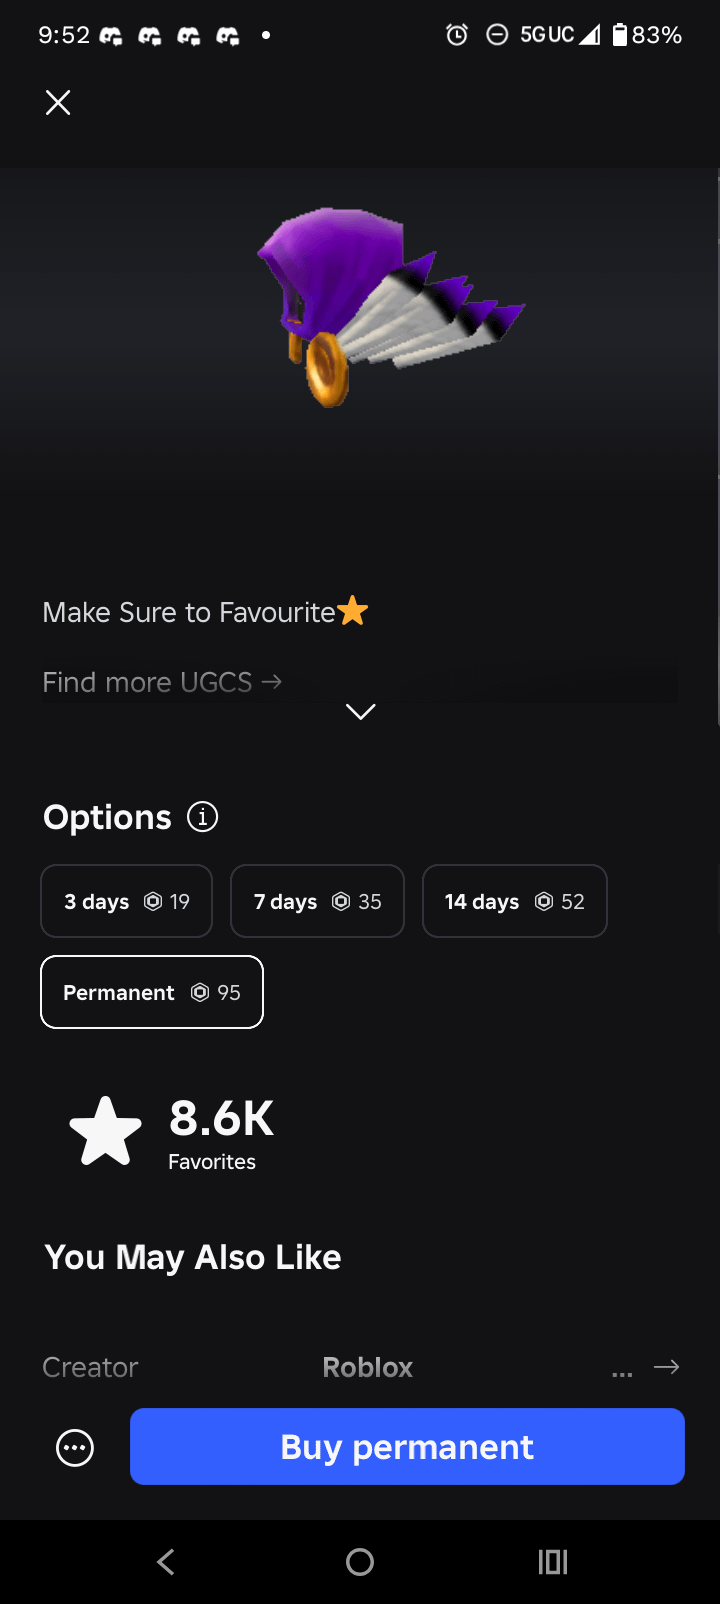Tap the Android back navigation arrow
The image size is (720, 1604).
pyautogui.click(x=166, y=1562)
